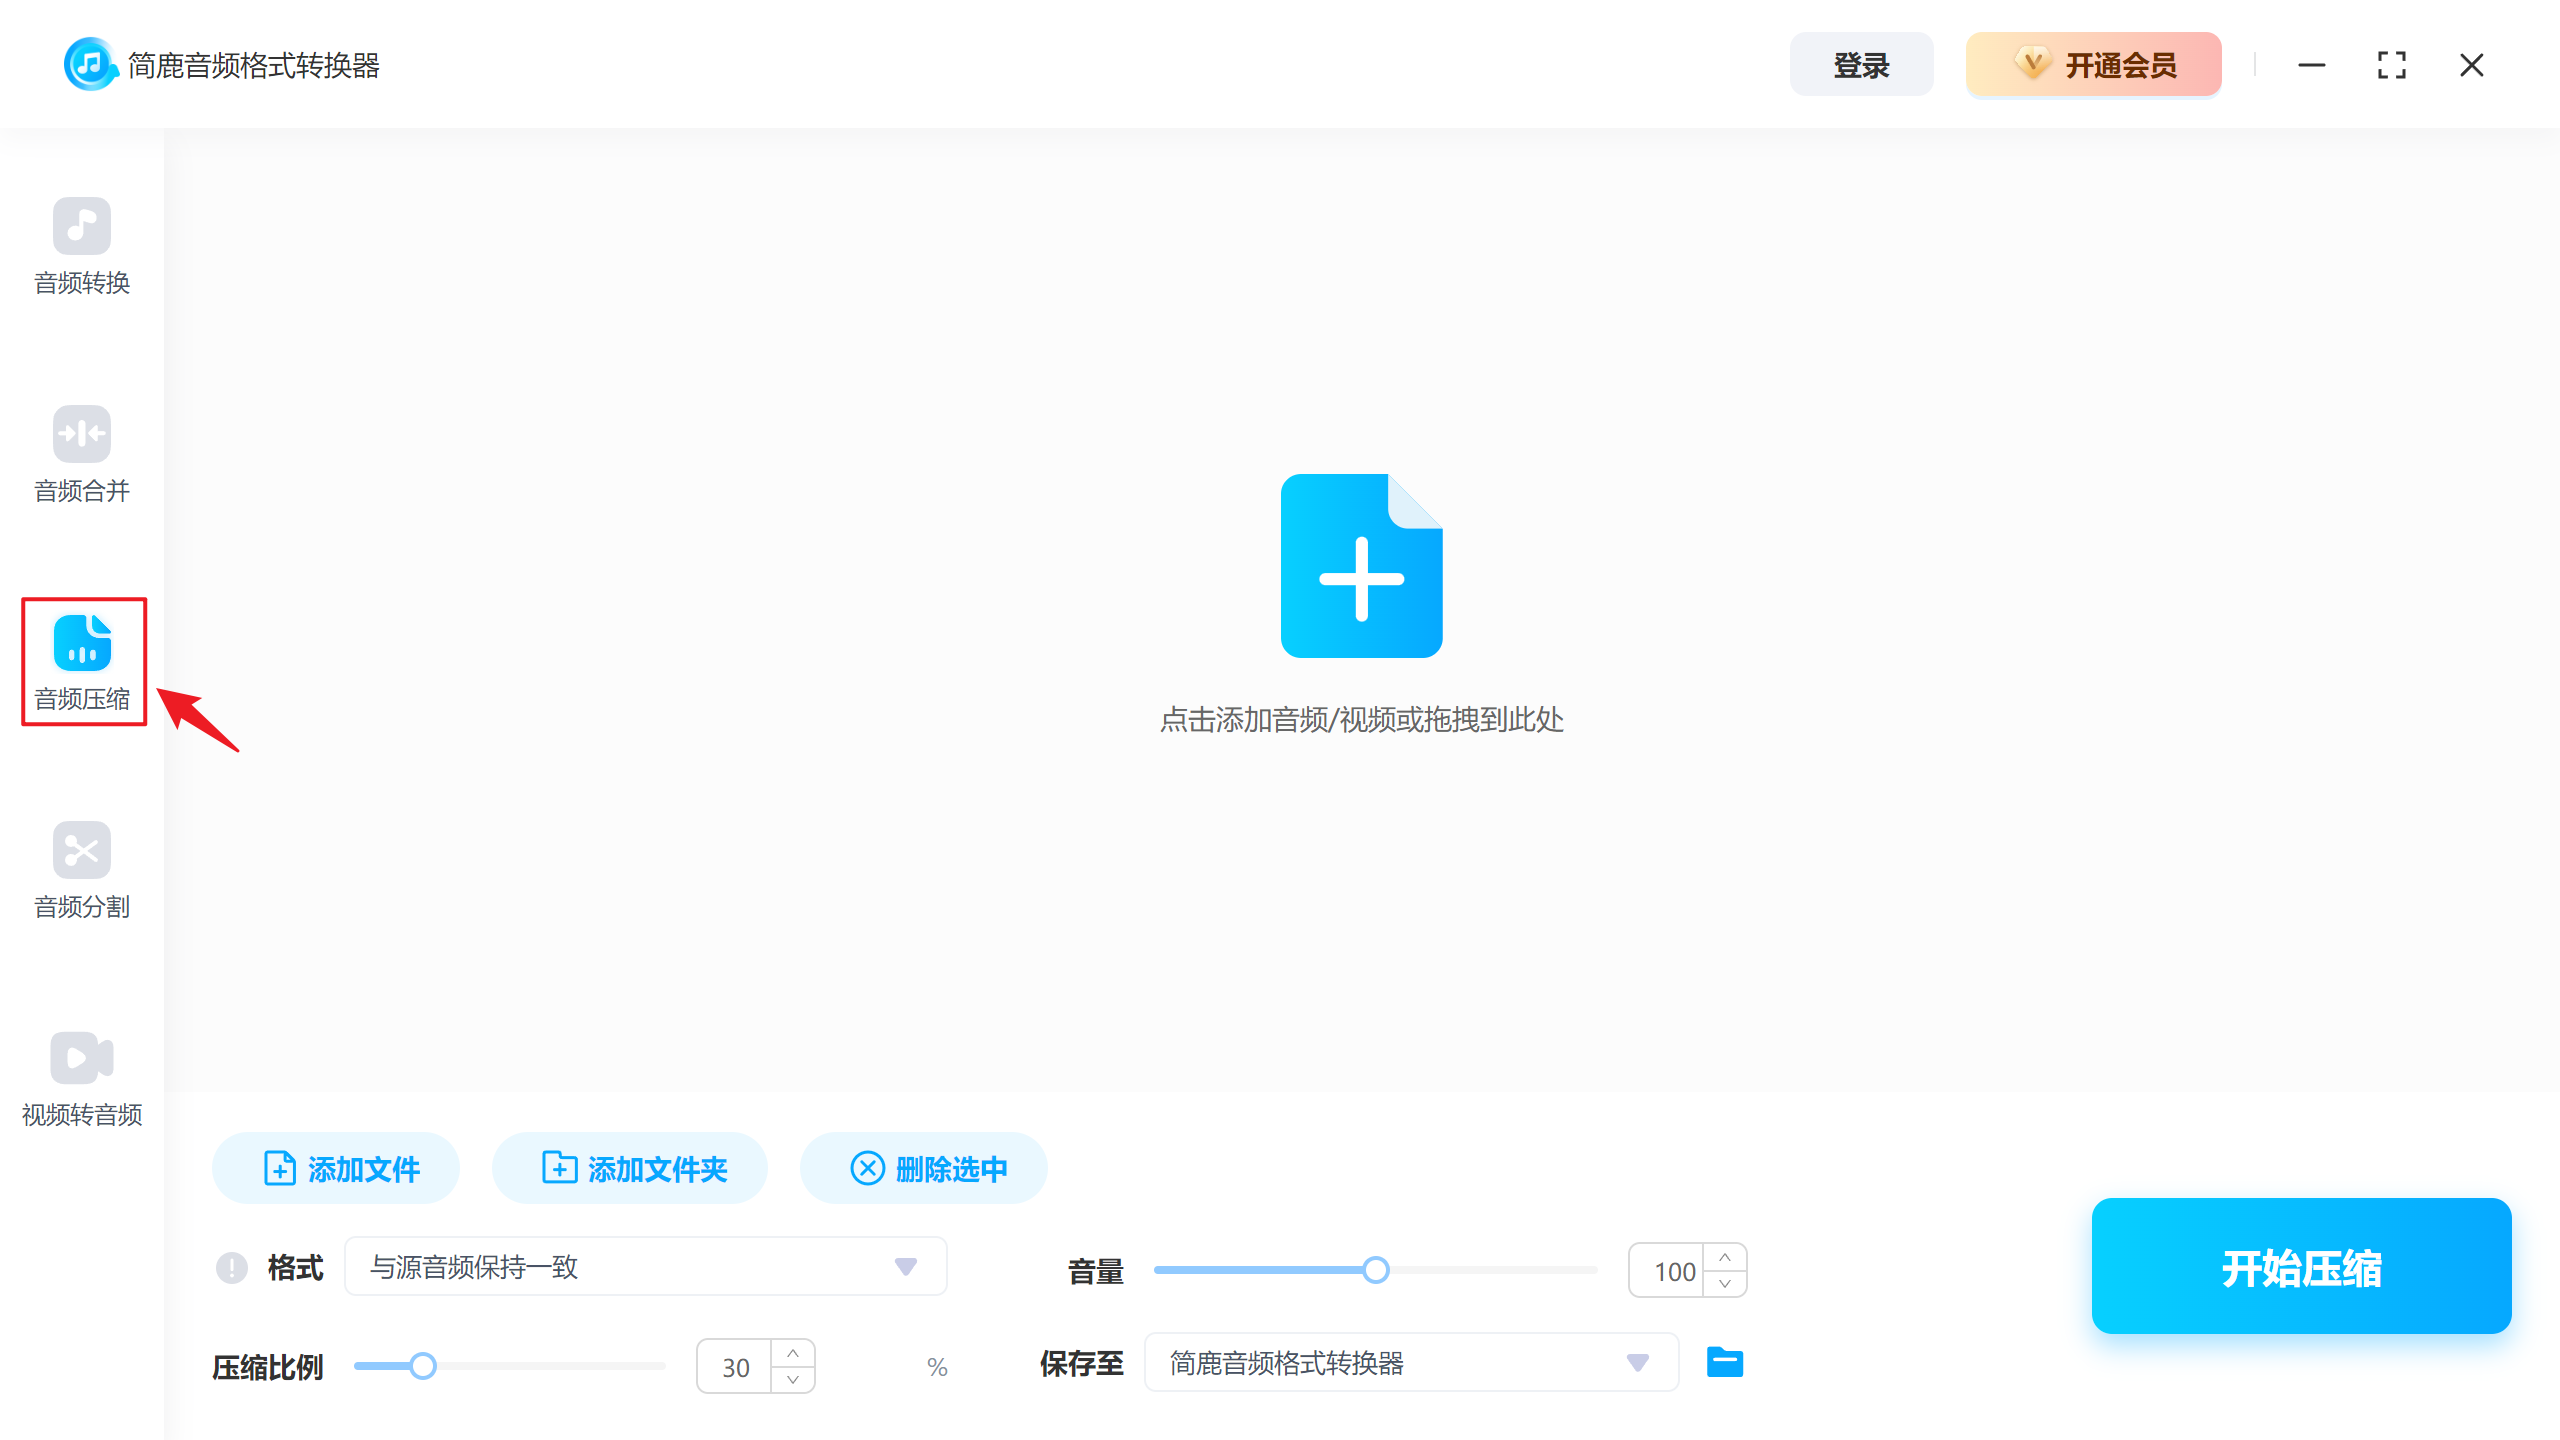Click 添加文件夹 to add folder
Viewport: 2560px width, 1440px height.
point(629,1168)
